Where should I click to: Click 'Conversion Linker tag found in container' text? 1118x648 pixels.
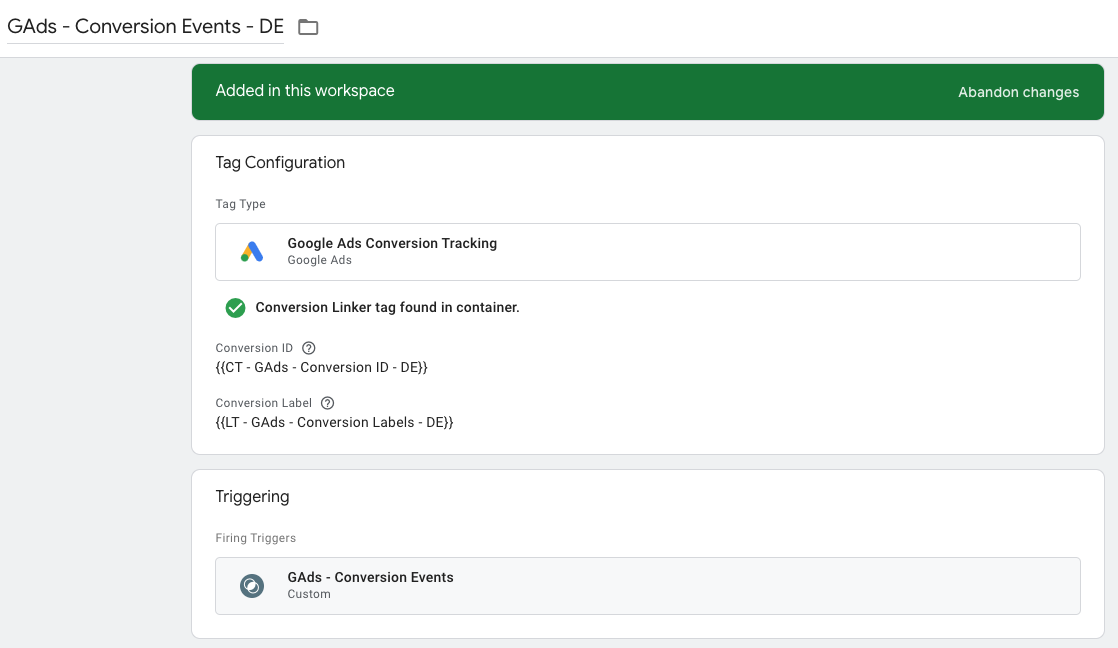point(387,307)
